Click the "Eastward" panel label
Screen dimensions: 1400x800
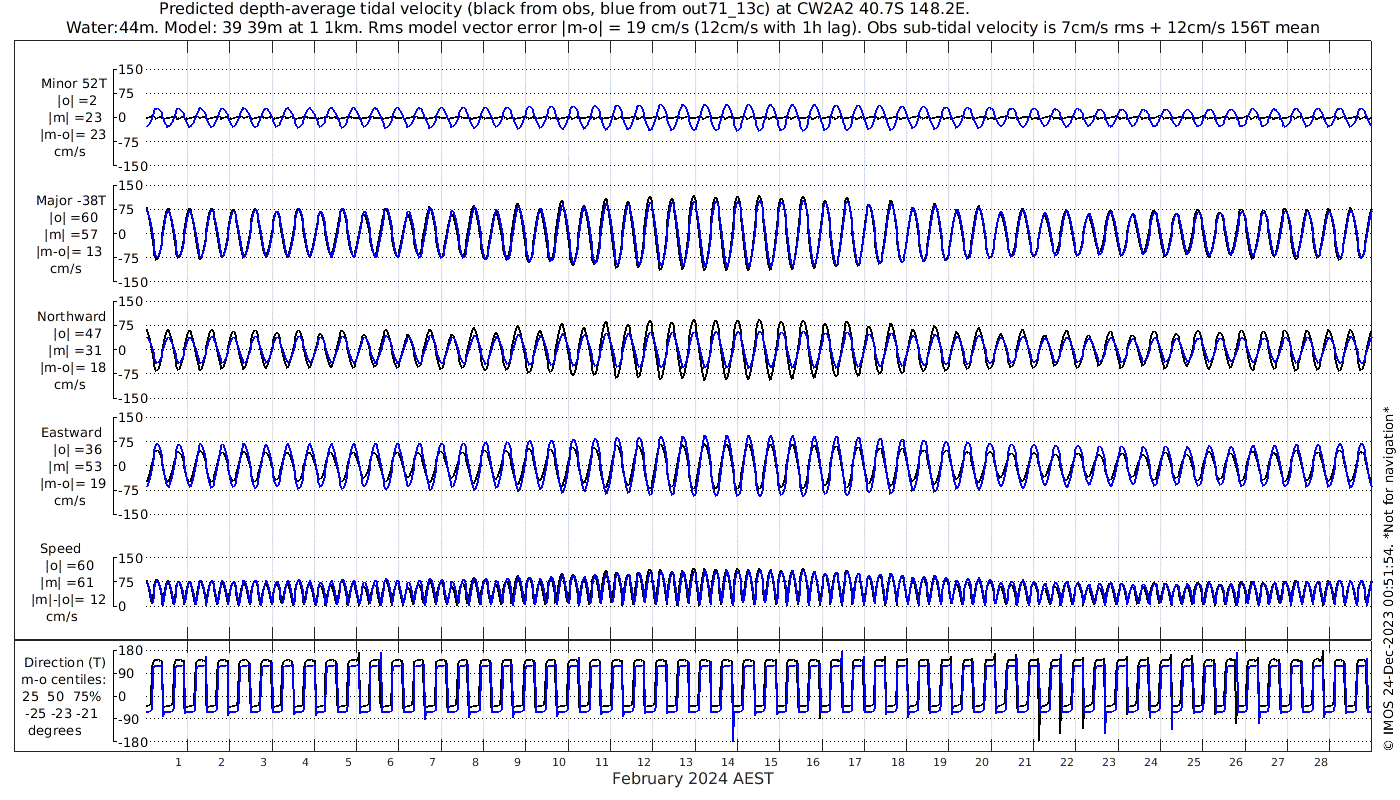click(71, 433)
